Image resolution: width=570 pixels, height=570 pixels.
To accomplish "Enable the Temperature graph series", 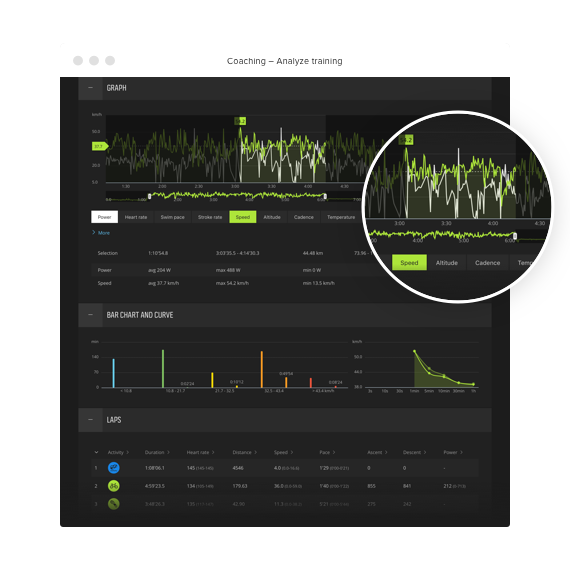I will point(341,217).
